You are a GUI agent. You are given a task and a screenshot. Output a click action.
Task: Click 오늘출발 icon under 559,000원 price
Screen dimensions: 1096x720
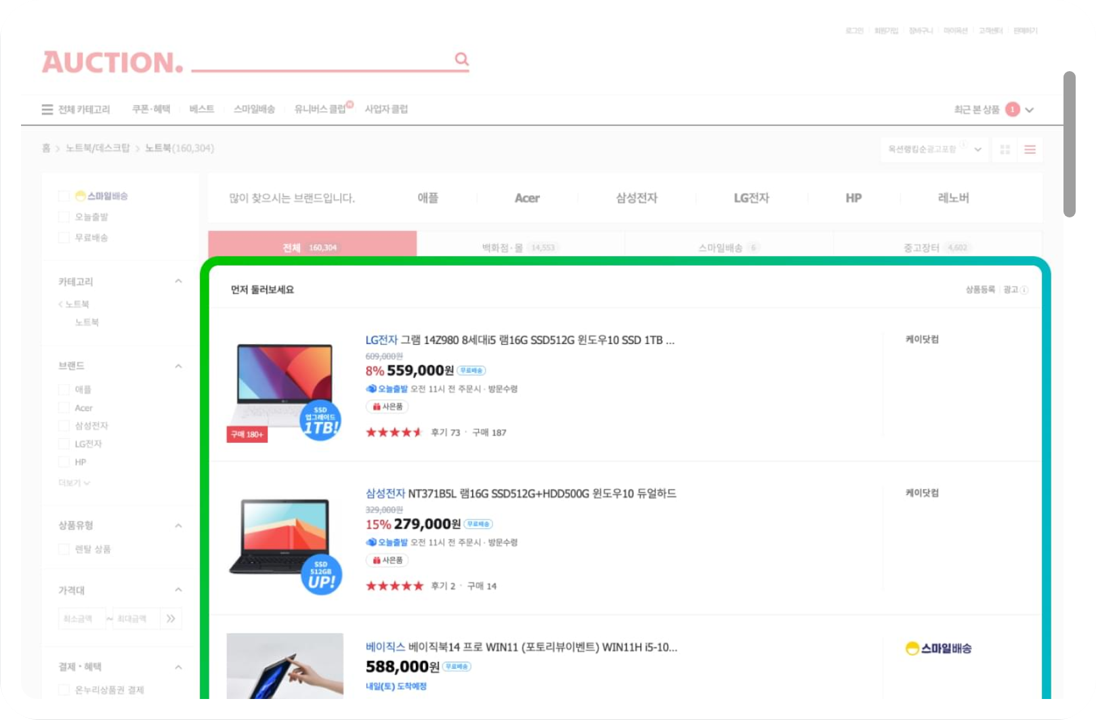[371, 389]
